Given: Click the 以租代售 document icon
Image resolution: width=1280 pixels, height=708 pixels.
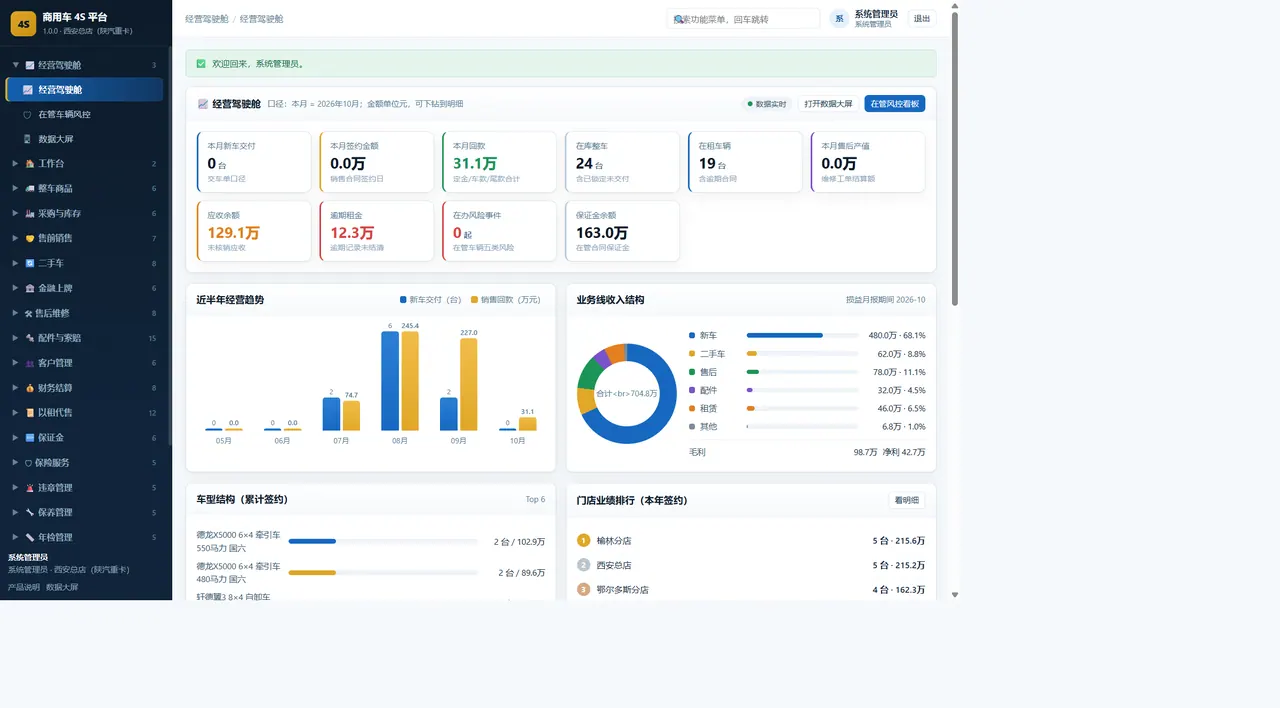Looking at the screenshot, I should point(30,412).
